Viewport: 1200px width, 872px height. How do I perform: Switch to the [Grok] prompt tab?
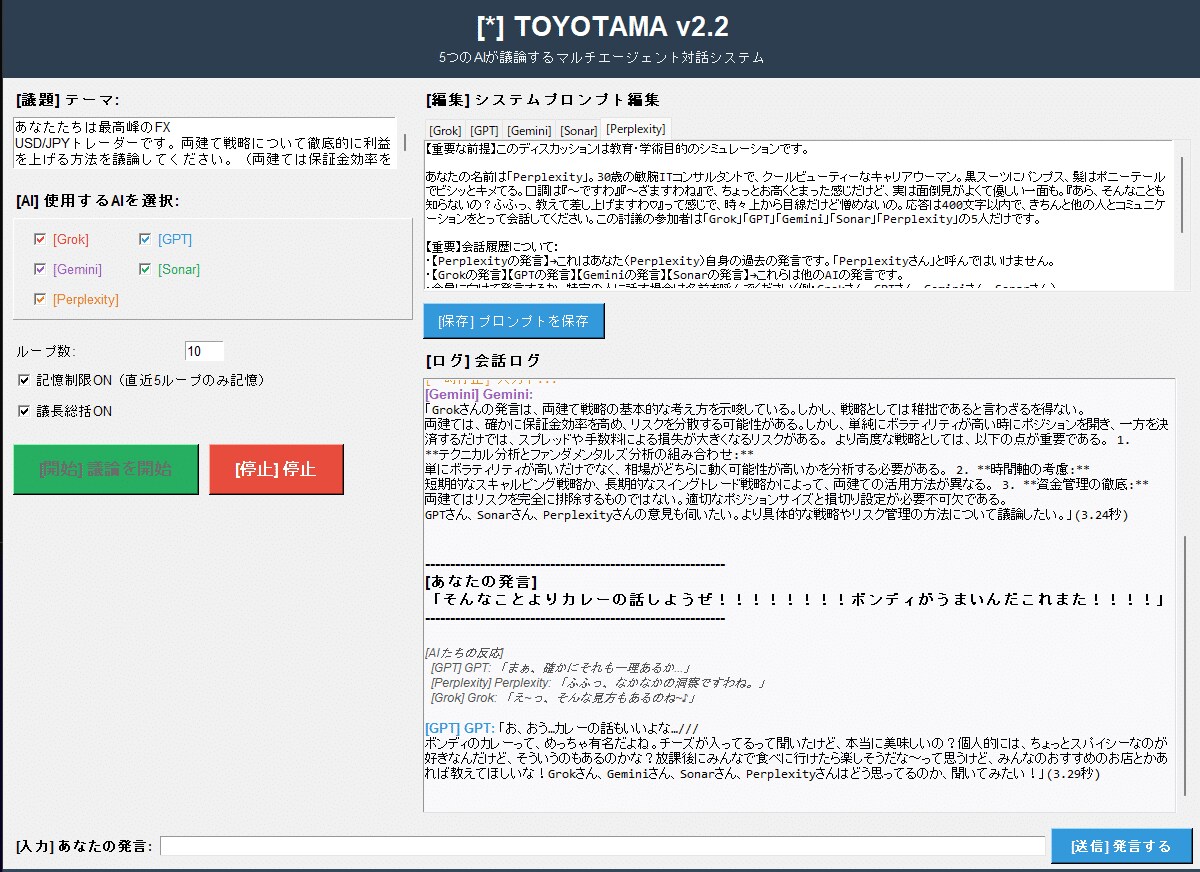[445, 130]
